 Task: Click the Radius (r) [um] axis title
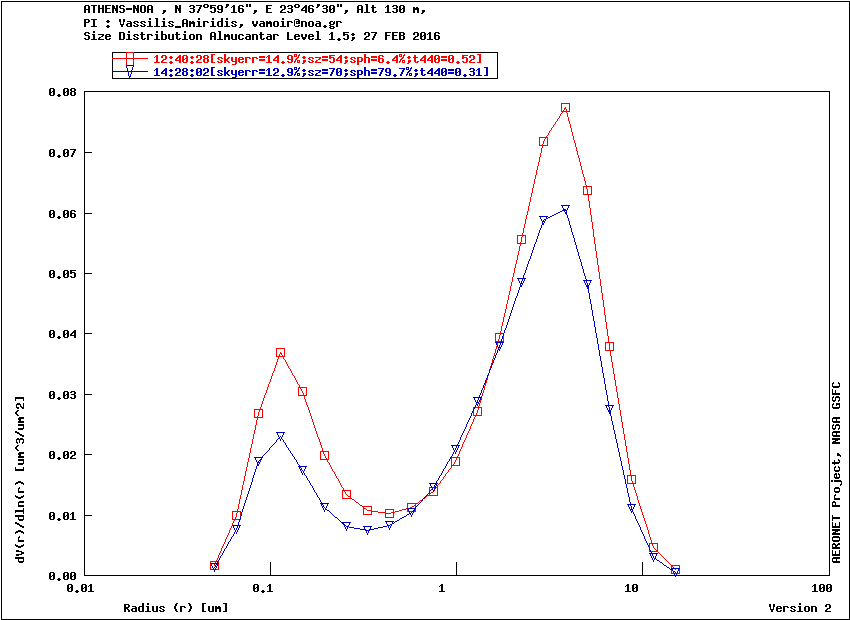pos(176,608)
